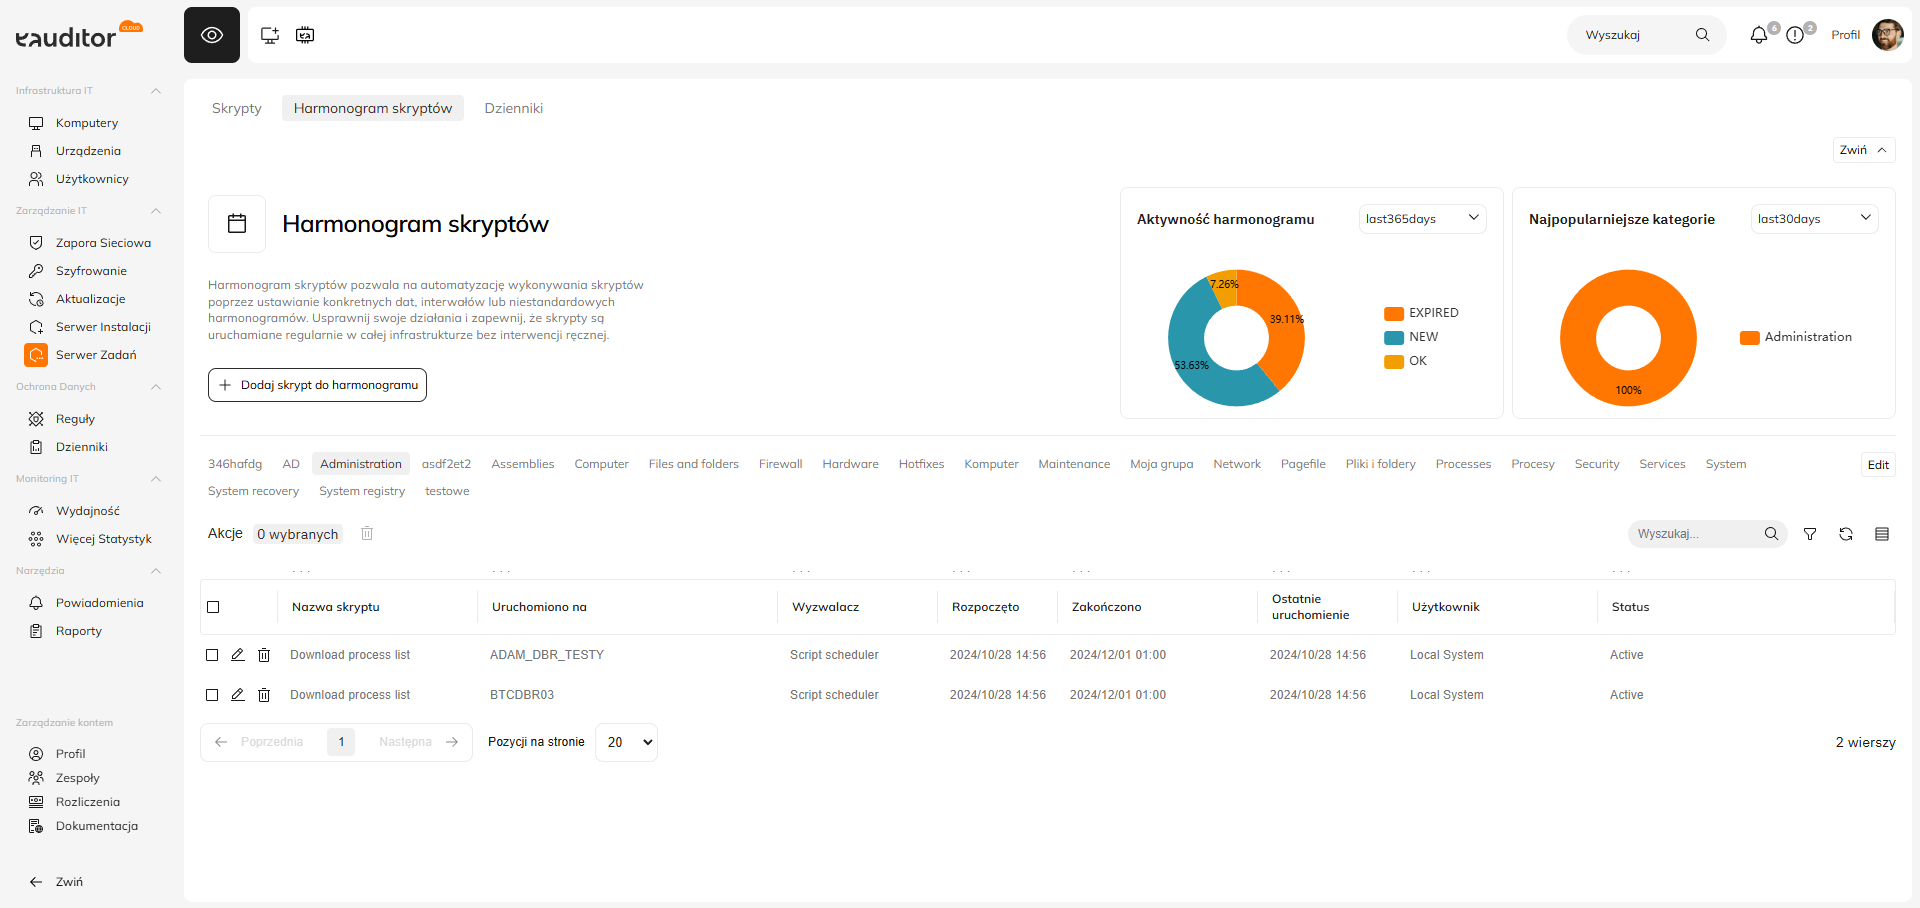Switch to the Dzienniki tab

(x=514, y=108)
